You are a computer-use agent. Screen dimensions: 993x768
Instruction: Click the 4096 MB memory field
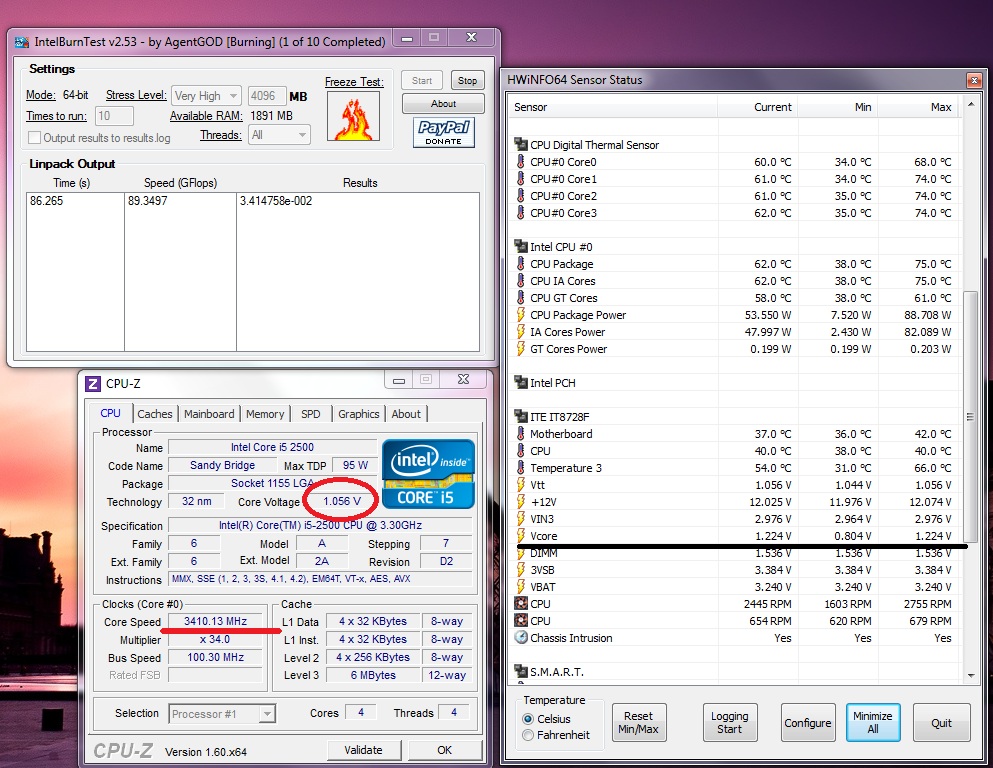[x=267, y=96]
